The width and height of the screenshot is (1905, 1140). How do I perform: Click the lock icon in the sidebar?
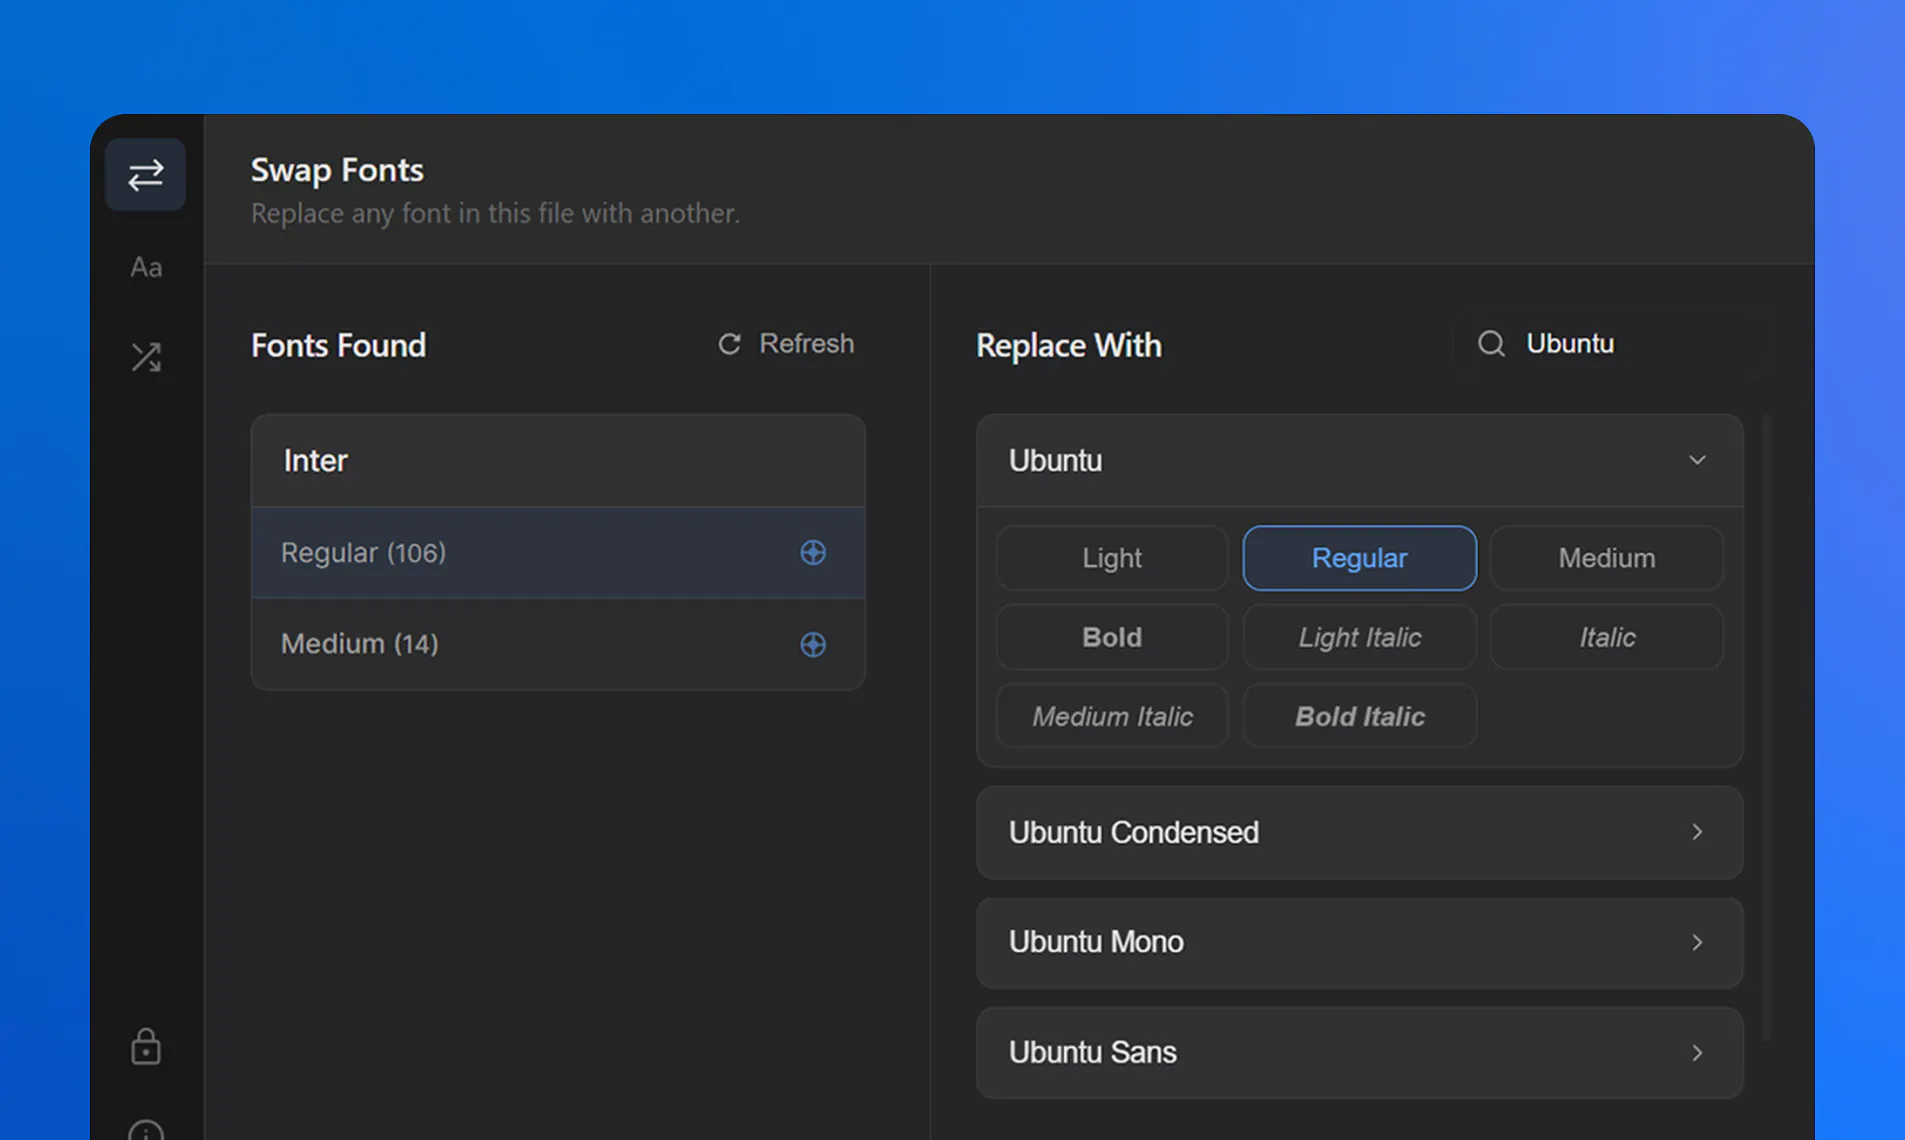[x=146, y=1046]
